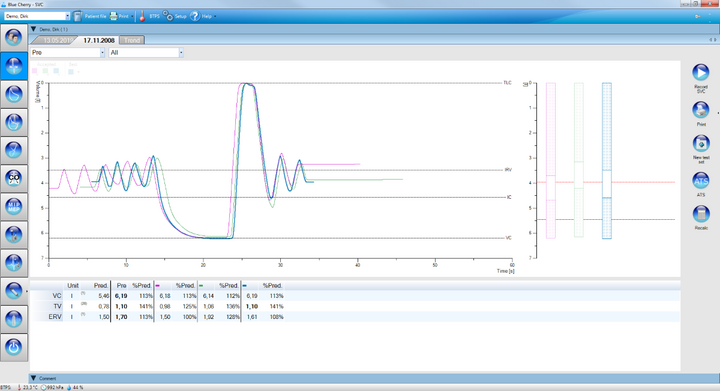This screenshot has height=391, width=720.
Task: Toggle the blue Best trial swatch
Action: click(x=71, y=71)
